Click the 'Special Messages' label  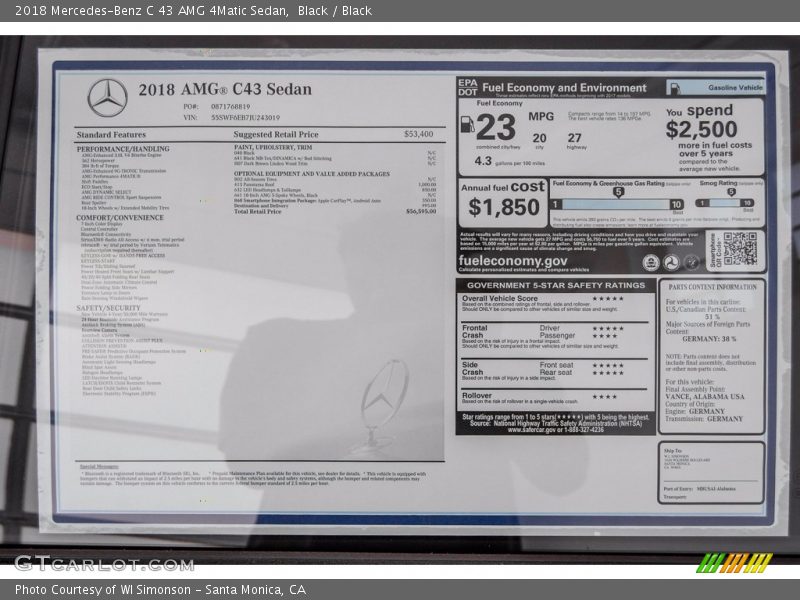click(x=99, y=466)
